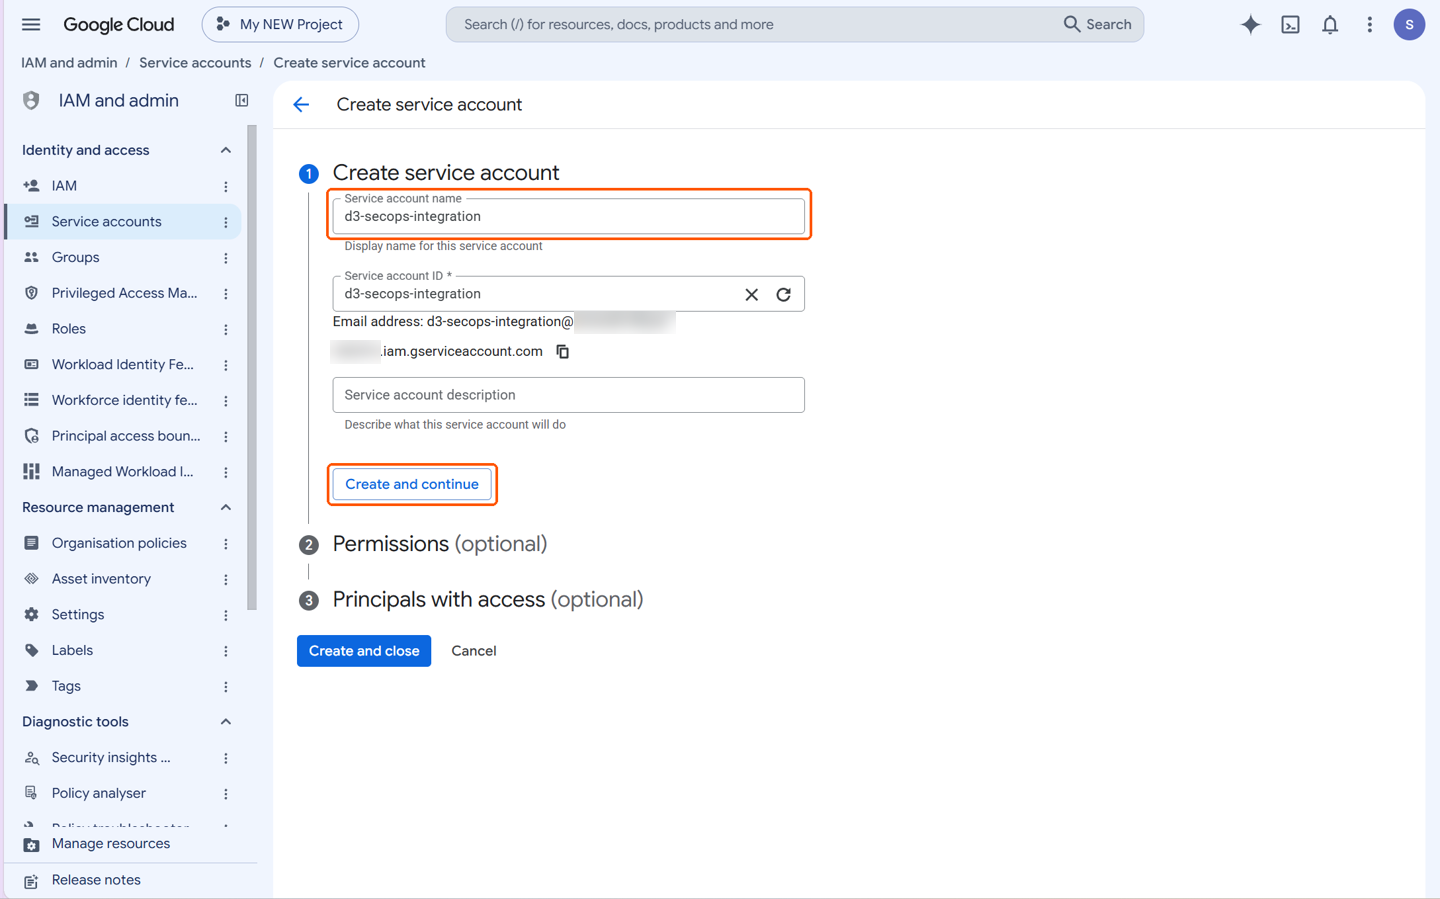Follow the Service accounts breadcrumb link

[x=195, y=62]
